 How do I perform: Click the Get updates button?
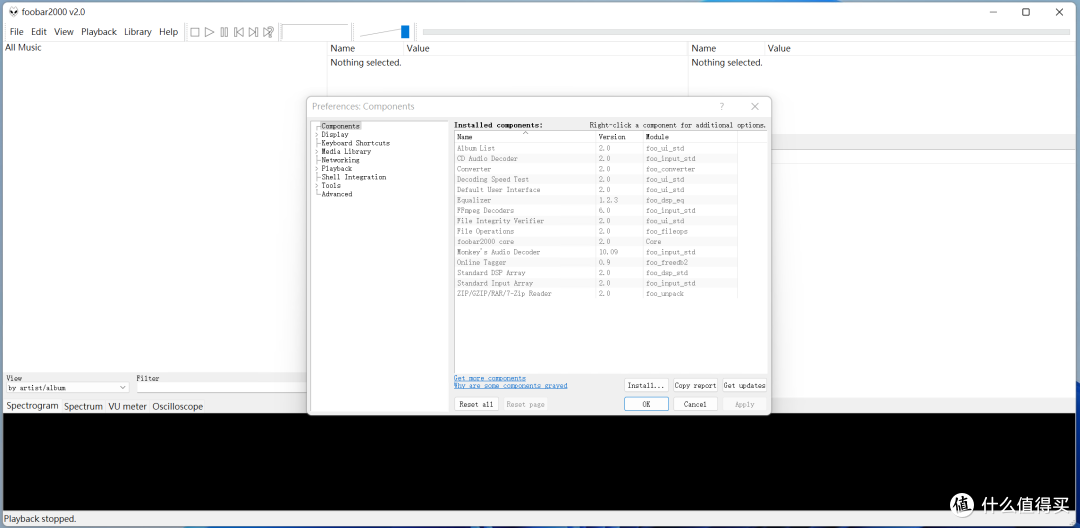click(744, 386)
